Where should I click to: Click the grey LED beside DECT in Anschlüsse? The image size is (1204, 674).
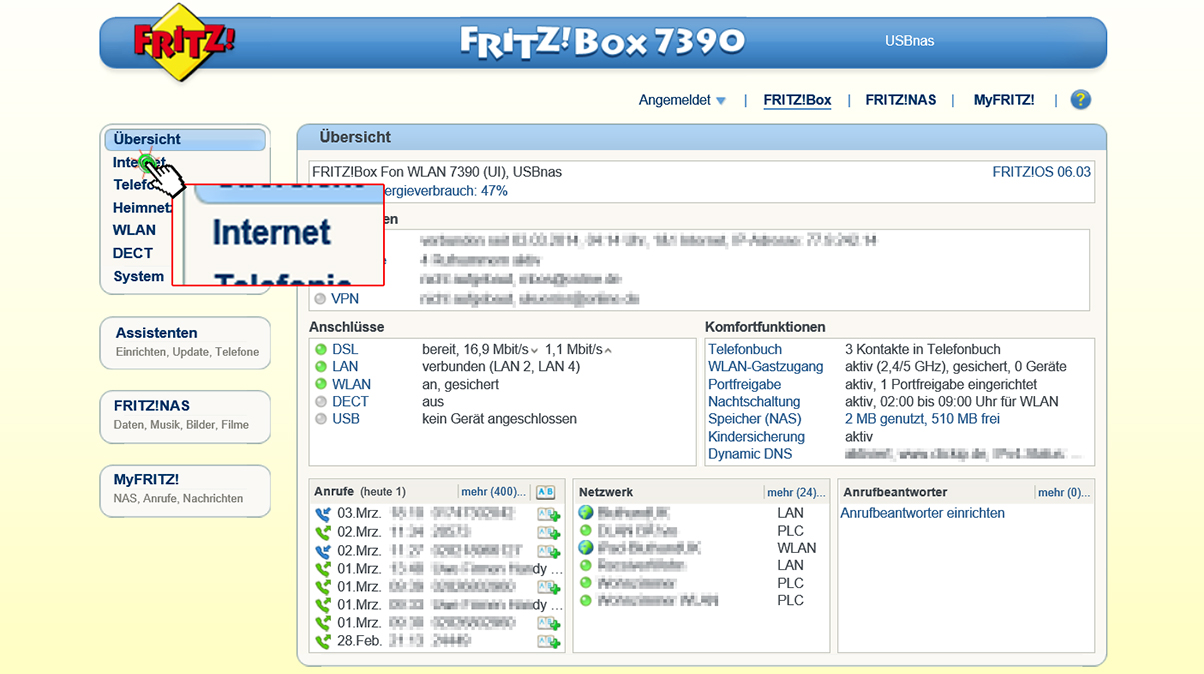tap(321, 402)
